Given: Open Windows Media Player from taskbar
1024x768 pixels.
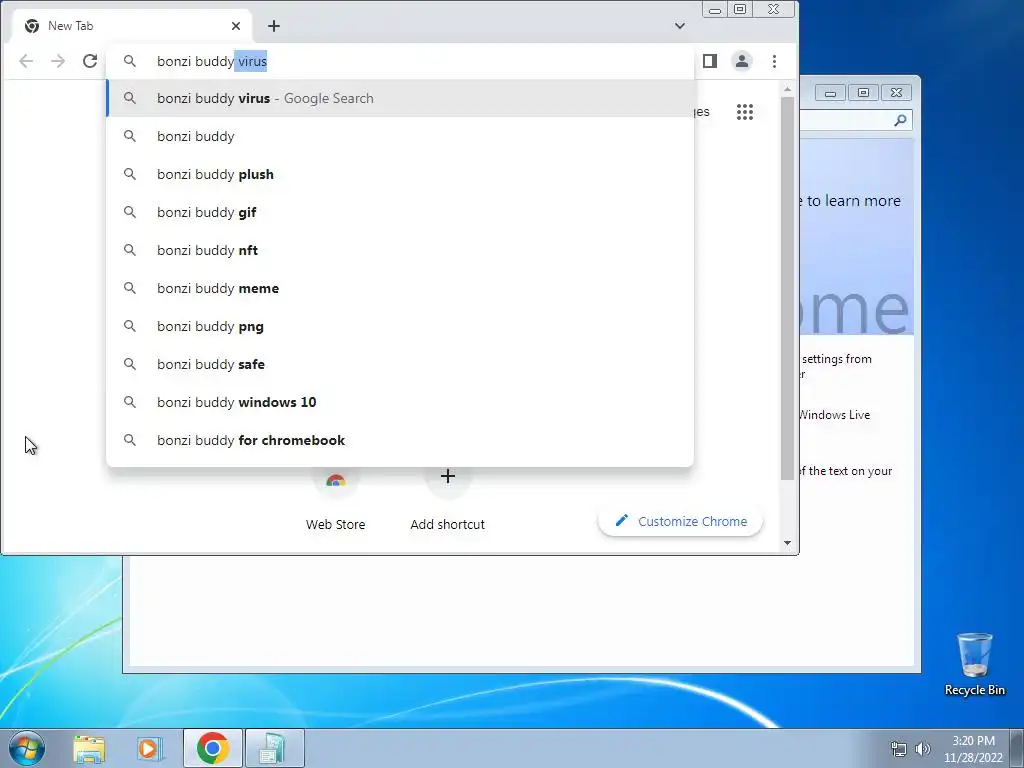Looking at the screenshot, I should 149,749.
